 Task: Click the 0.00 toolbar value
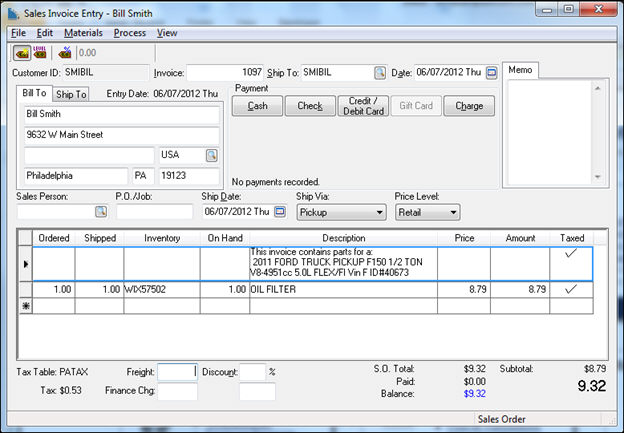coord(87,53)
